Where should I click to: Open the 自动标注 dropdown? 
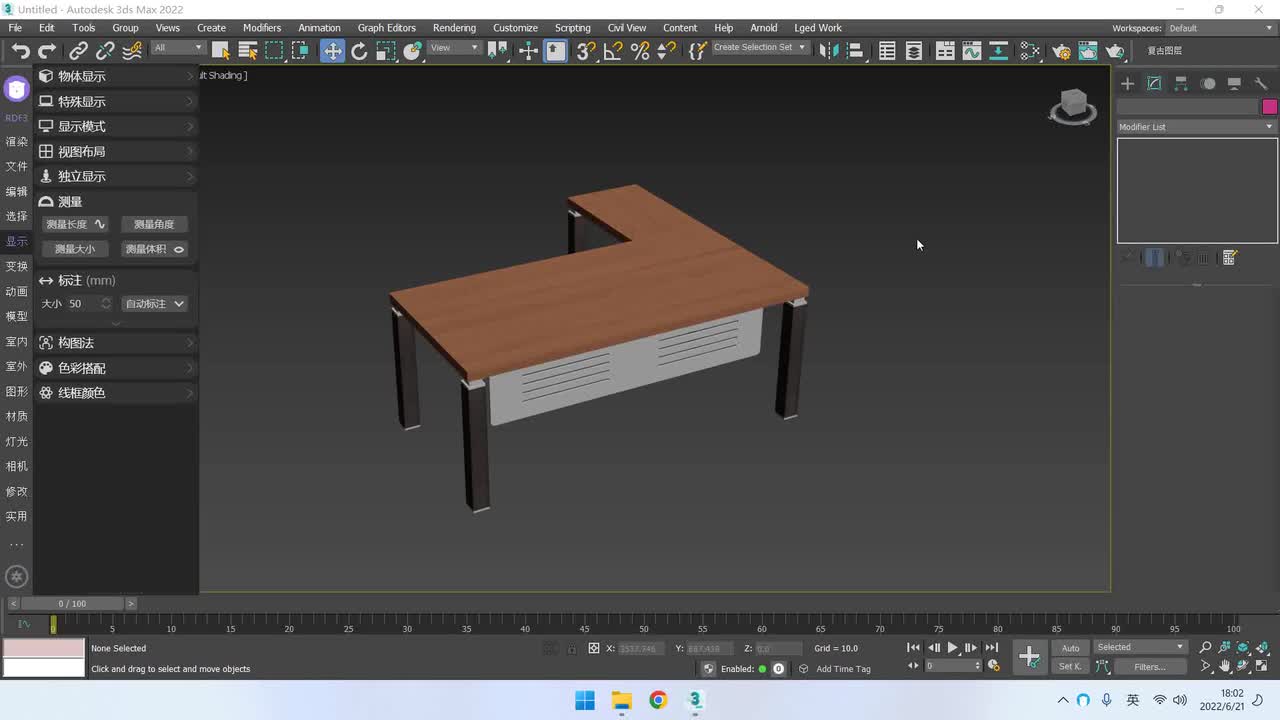[154, 304]
